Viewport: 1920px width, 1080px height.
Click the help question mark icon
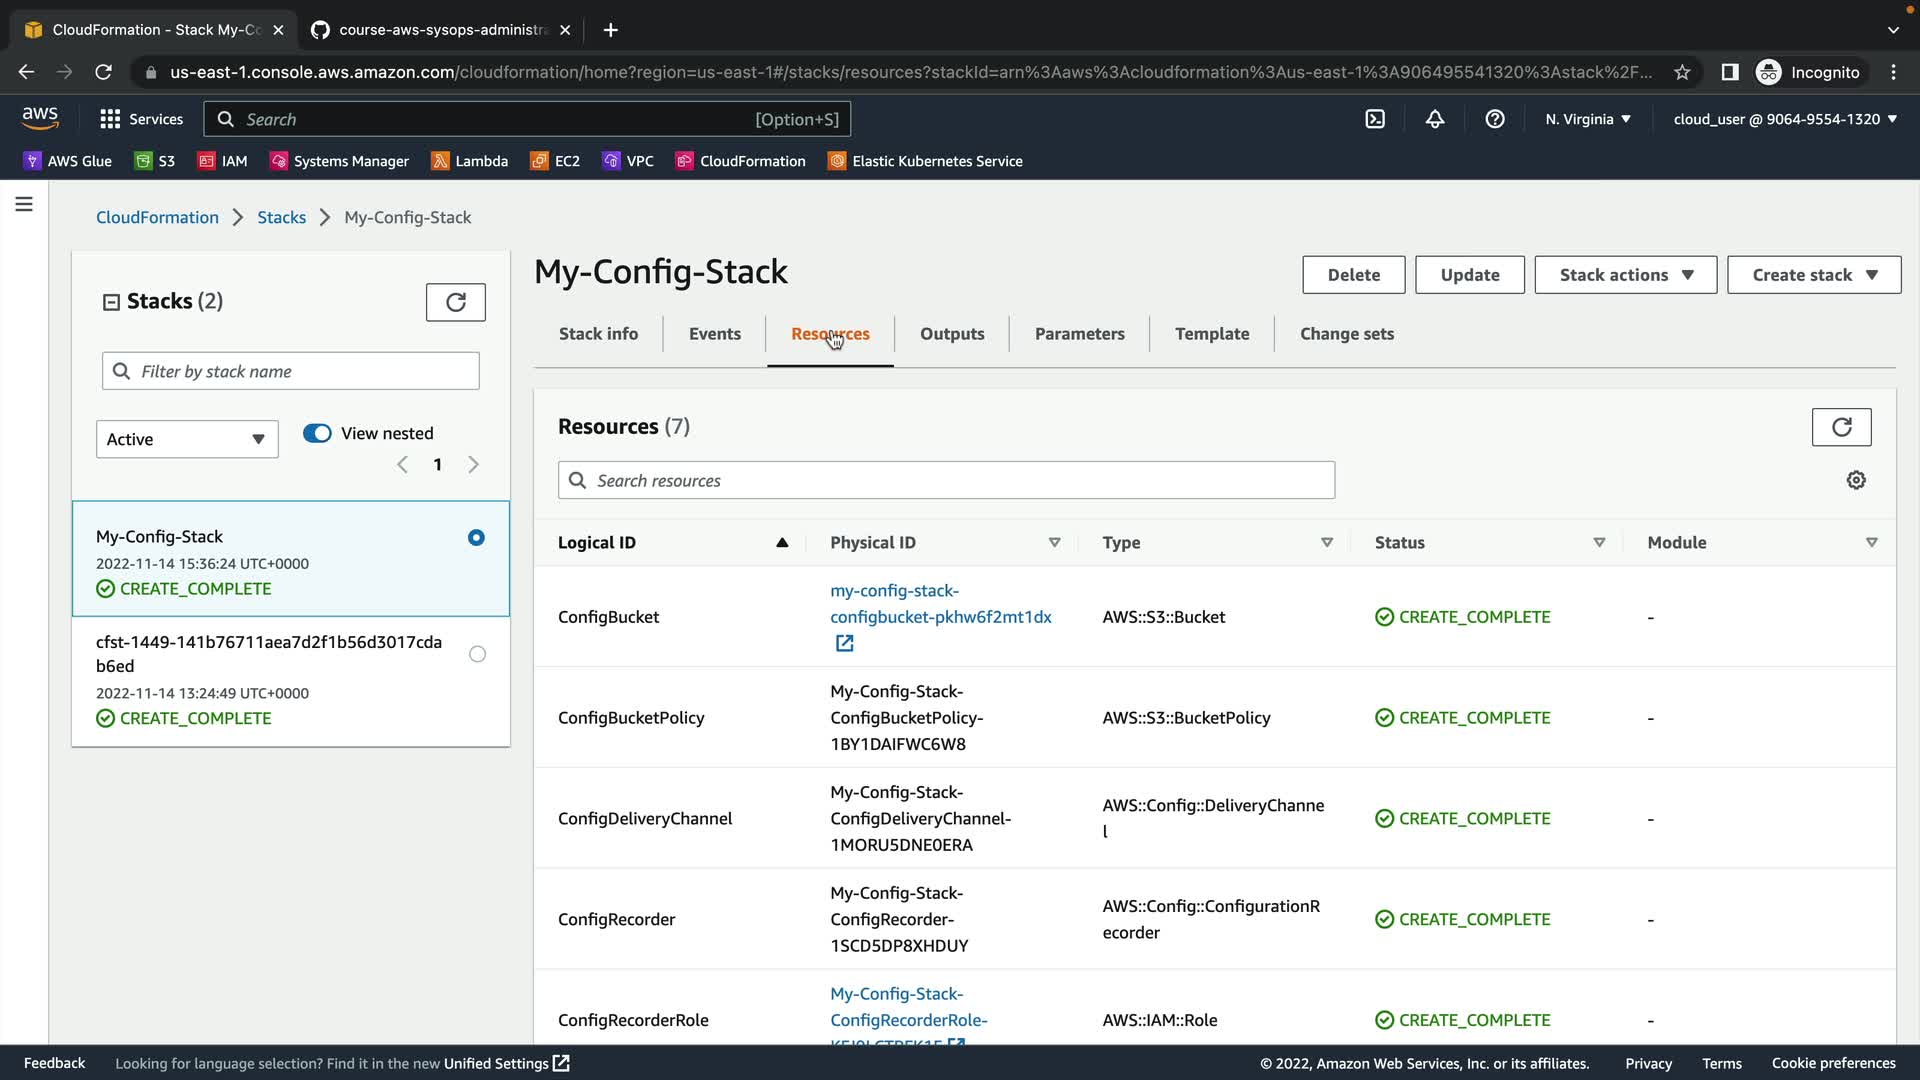[1494, 119]
